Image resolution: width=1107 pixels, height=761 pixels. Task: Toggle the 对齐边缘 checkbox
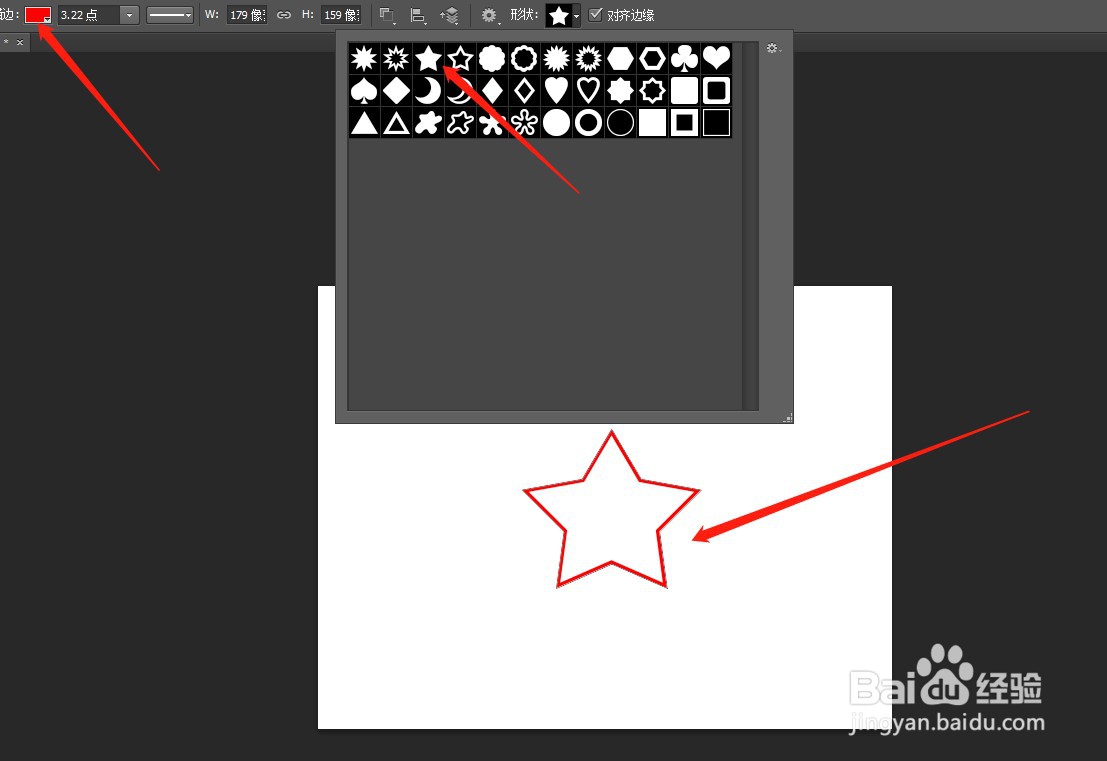coord(595,15)
